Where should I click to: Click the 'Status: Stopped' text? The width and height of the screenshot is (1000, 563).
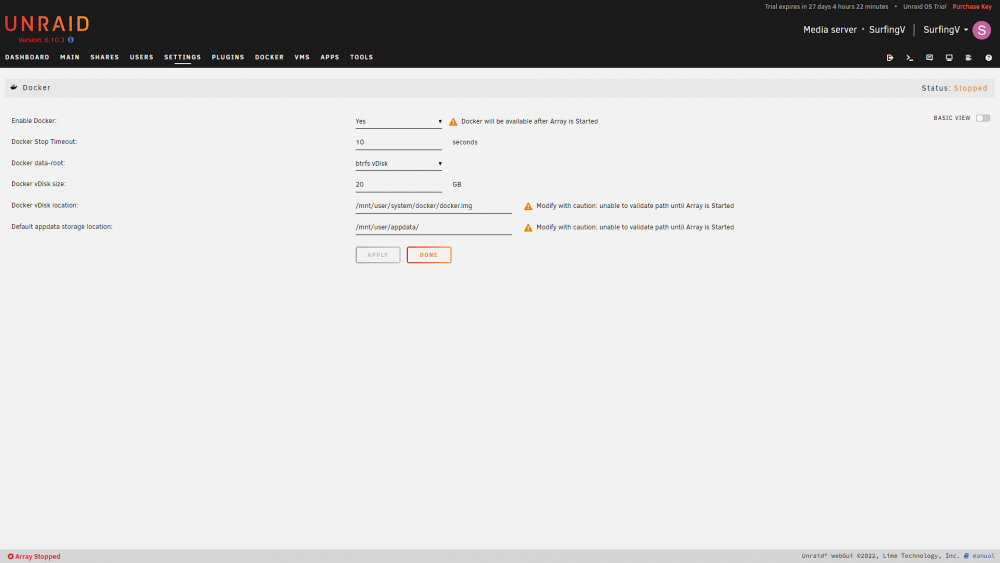[954, 88]
